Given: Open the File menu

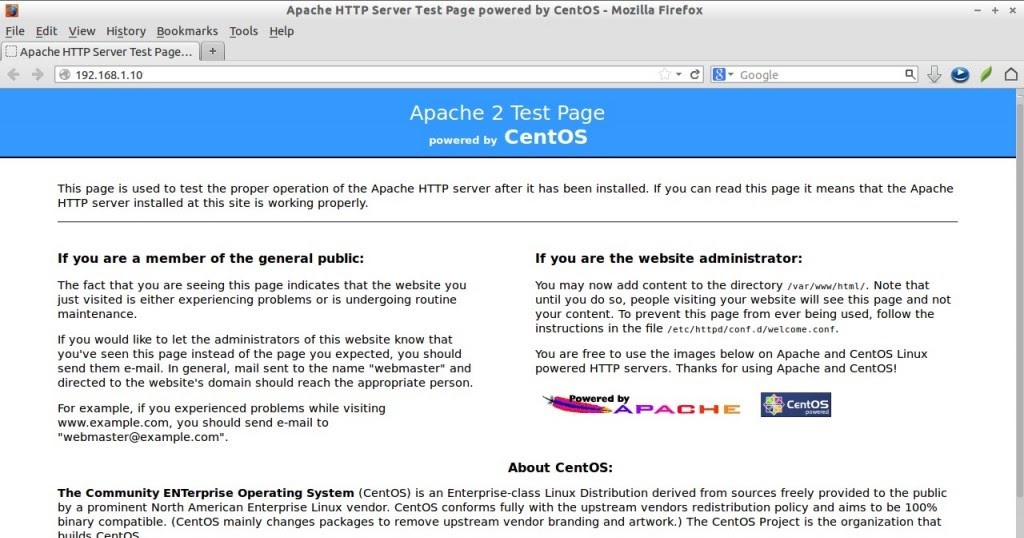Looking at the screenshot, I should click(15, 31).
